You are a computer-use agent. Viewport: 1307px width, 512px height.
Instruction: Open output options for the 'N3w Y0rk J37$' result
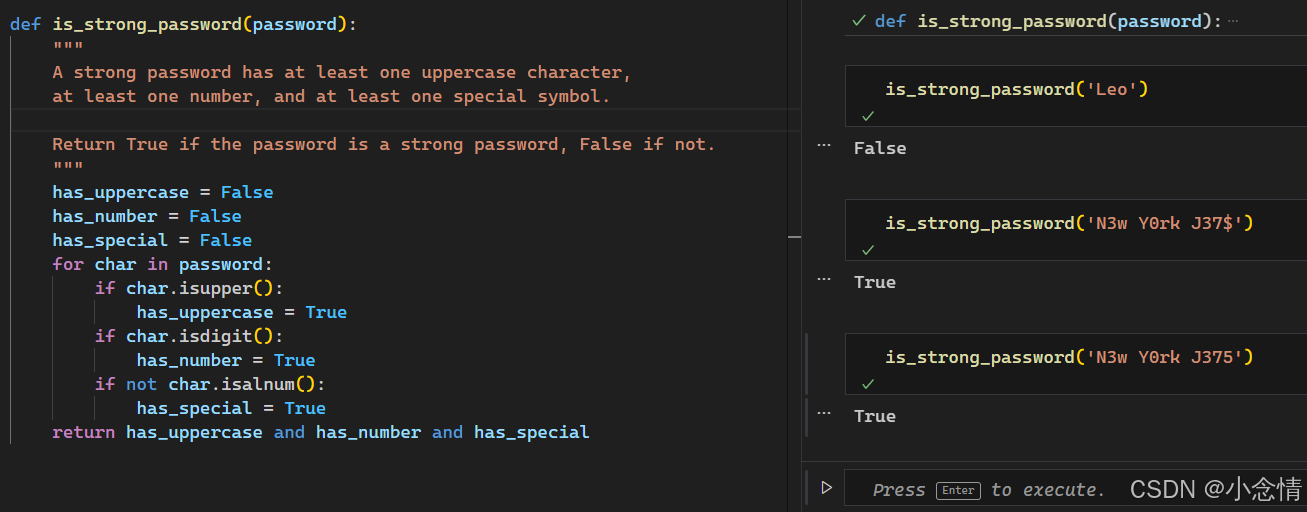tap(824, 279)
